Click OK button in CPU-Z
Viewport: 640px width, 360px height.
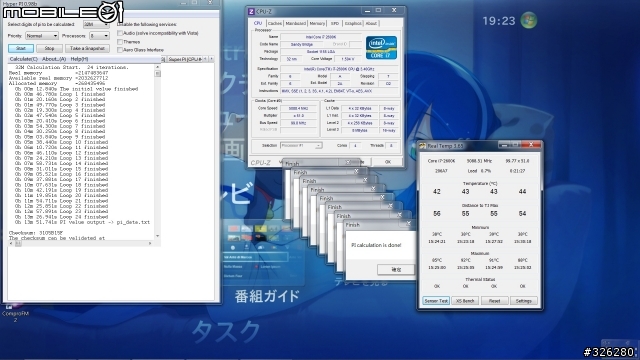tap(387, 162)
